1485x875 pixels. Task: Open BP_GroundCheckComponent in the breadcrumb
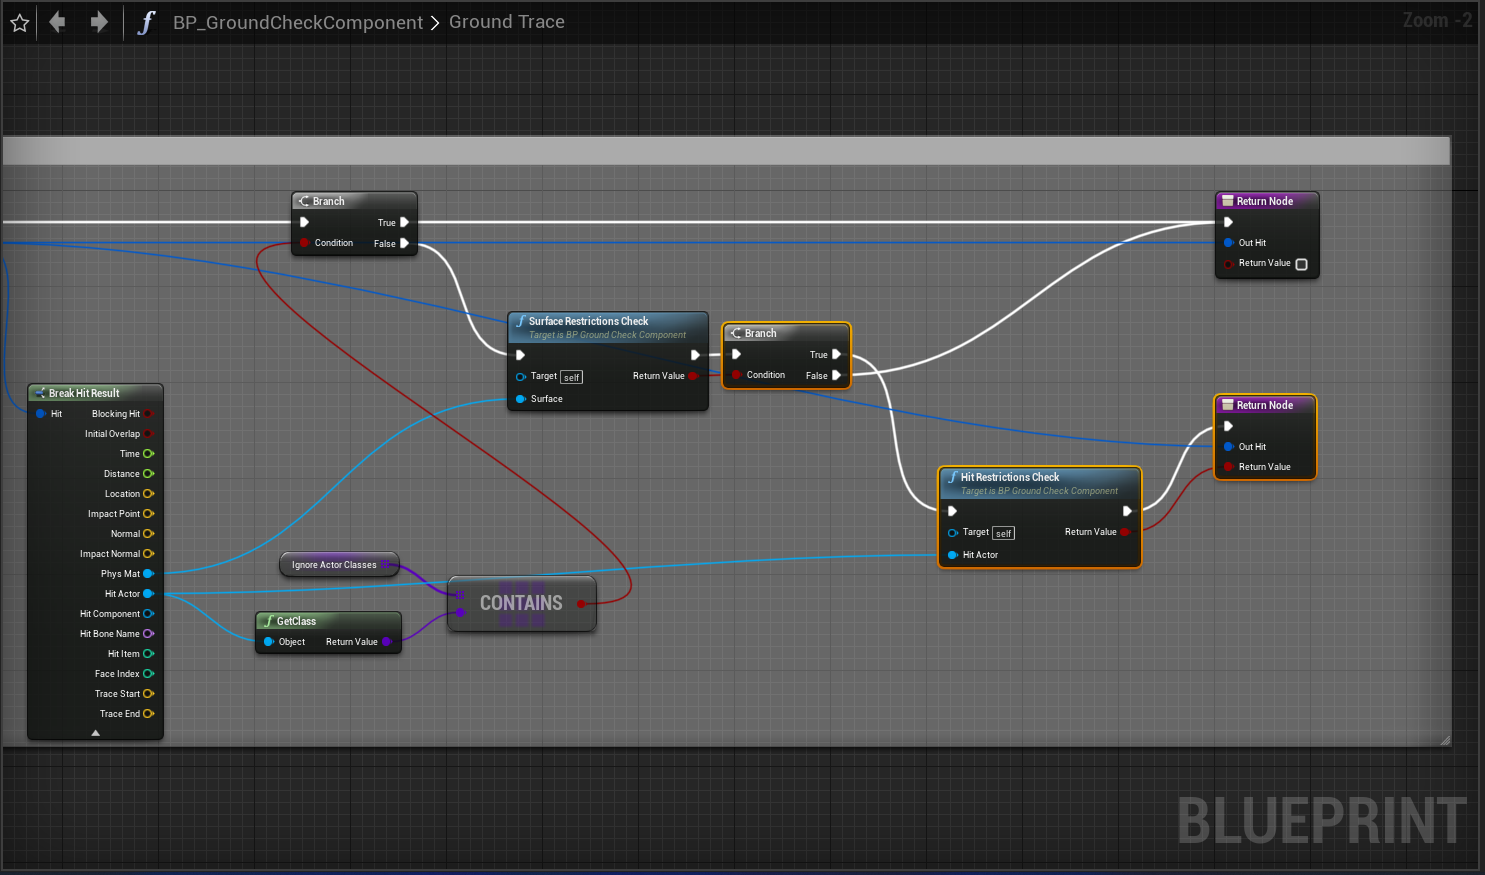[x=298, y=22]
